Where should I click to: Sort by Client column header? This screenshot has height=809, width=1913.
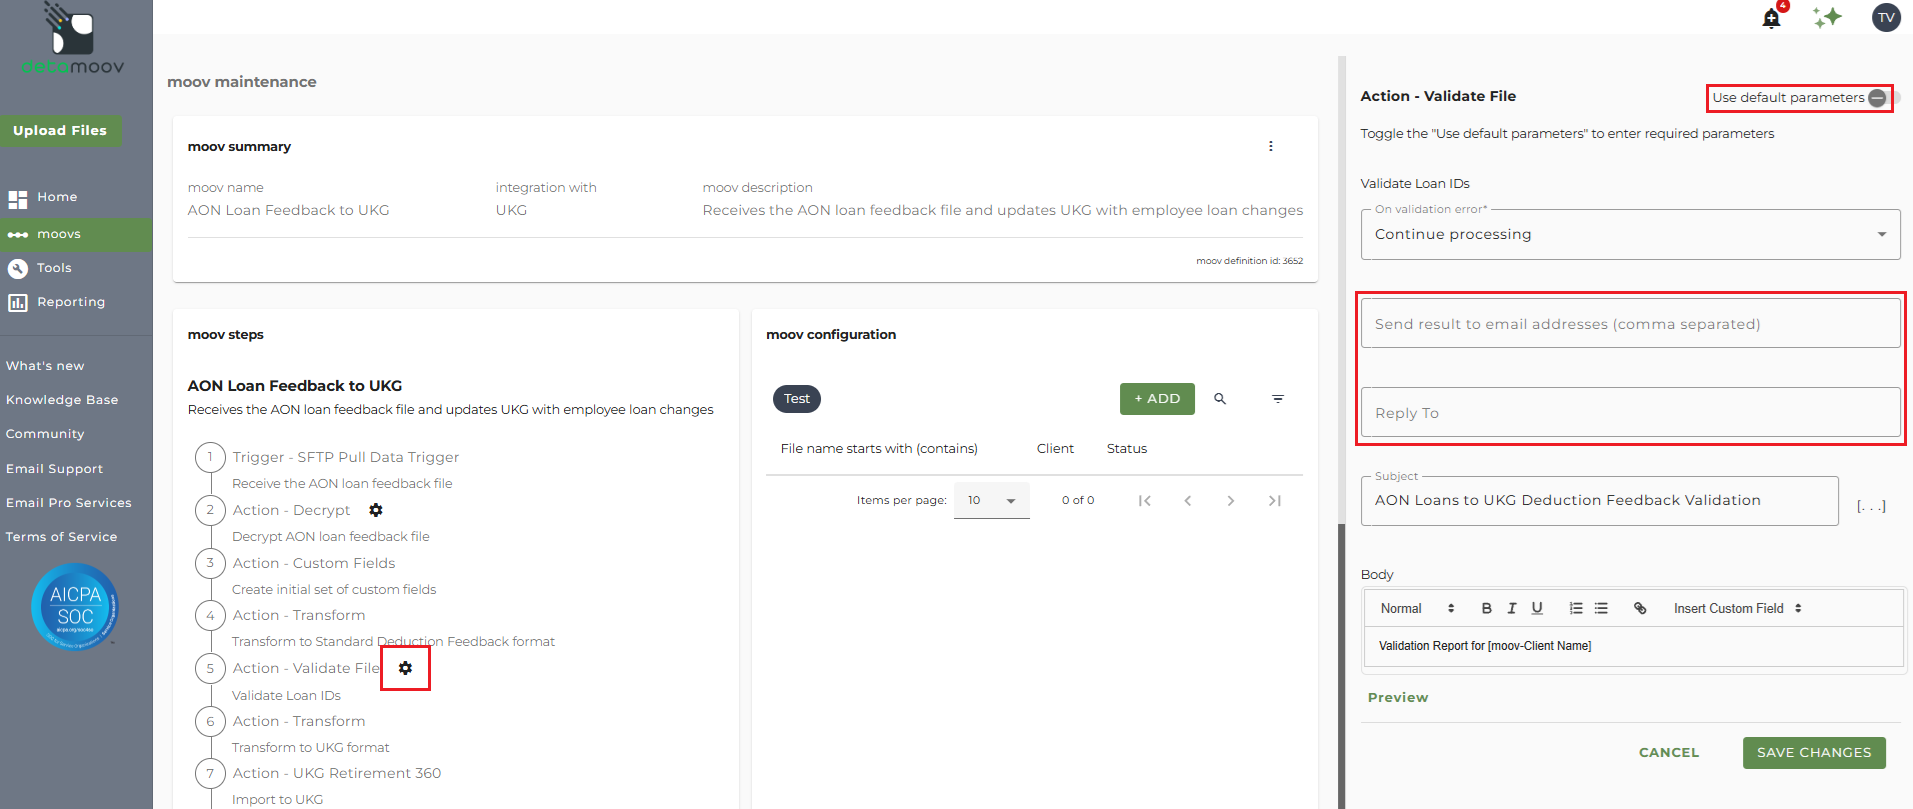pyautogui.click(x=1055, y=449)
